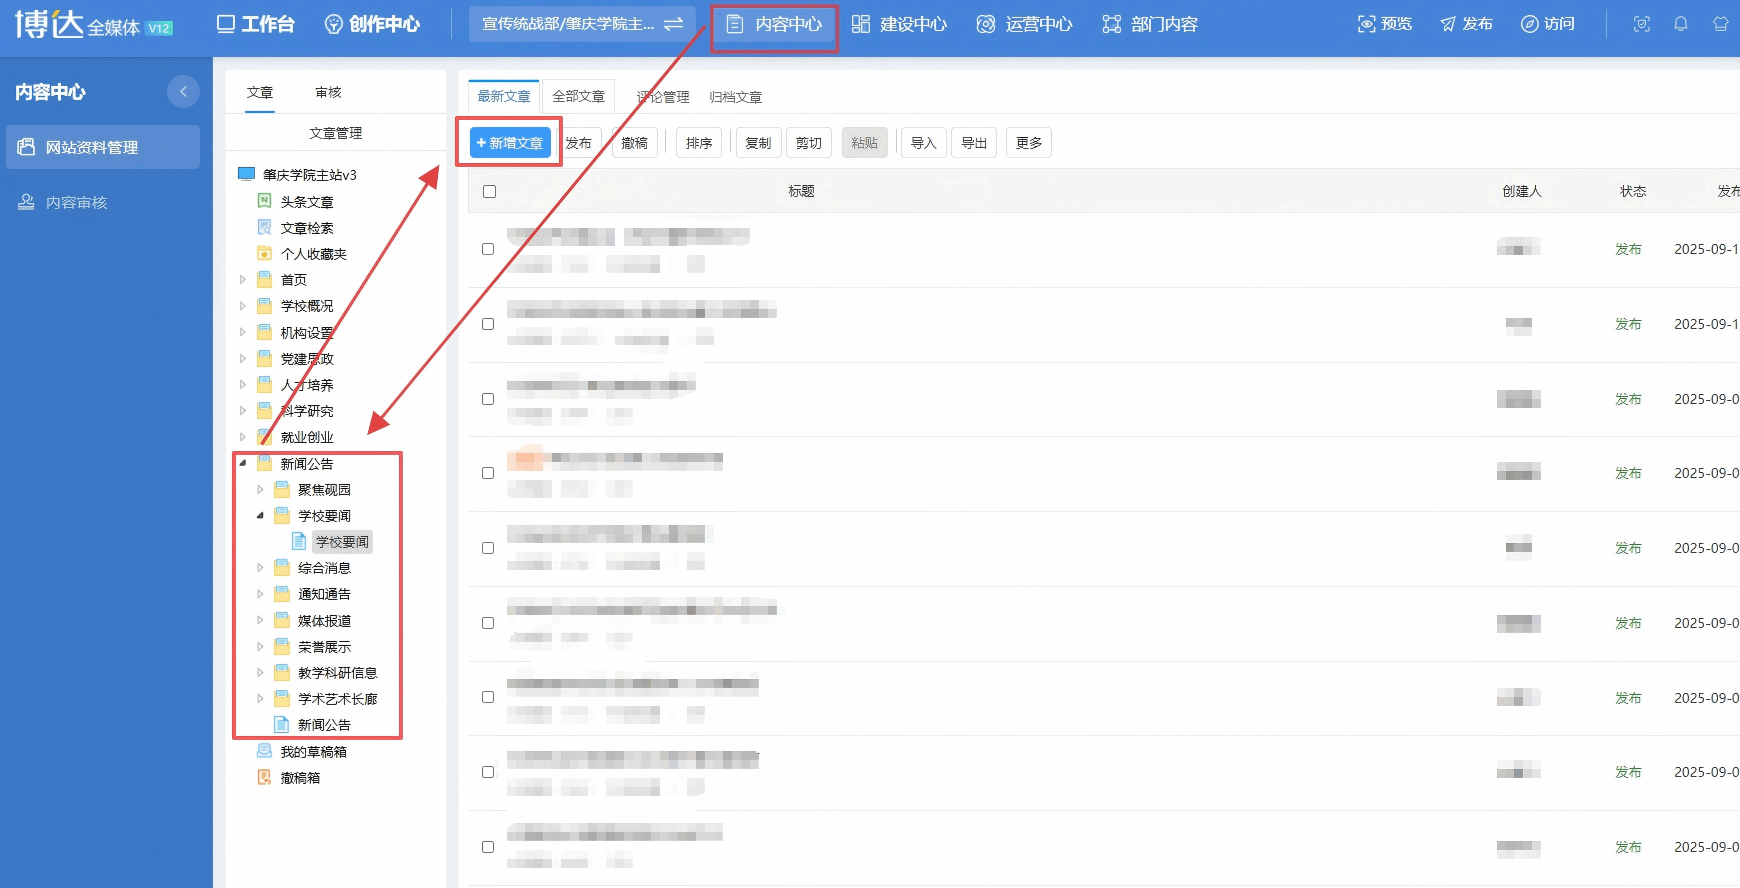Screen dimensions: 1740x888
Task: Open 我的草稿箱 drafts box in tree
Action: click(x=313, y=752)
